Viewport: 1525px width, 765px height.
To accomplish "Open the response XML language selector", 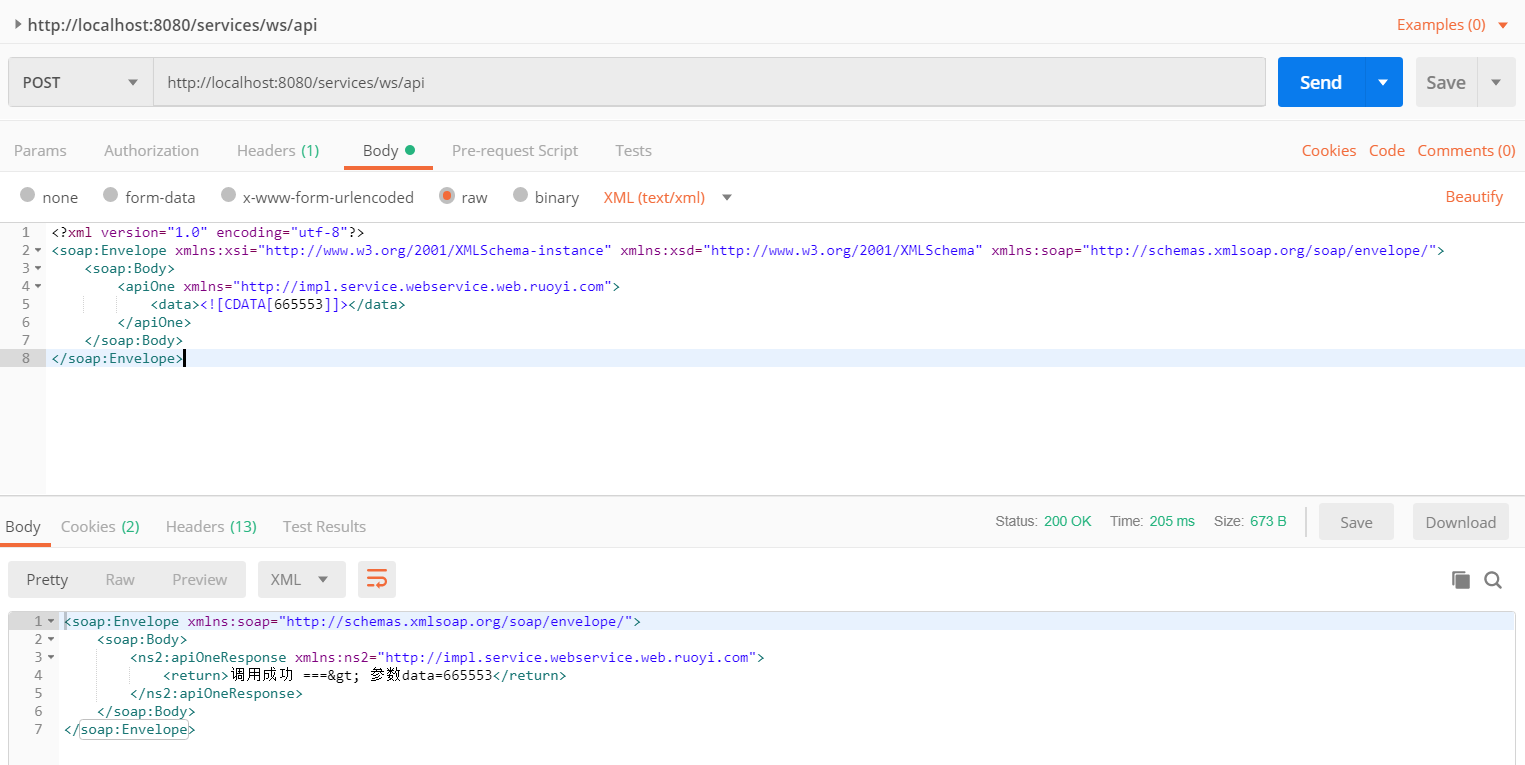I will point(301,579).
